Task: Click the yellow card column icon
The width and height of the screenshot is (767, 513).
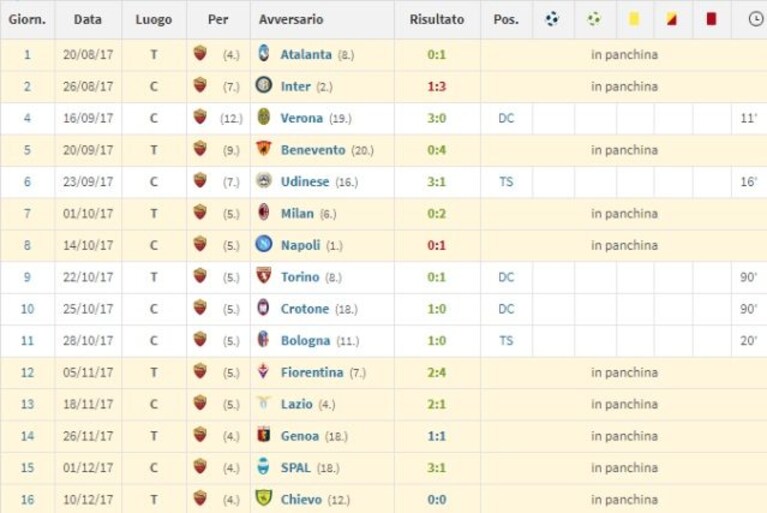Action: point(634,19)
